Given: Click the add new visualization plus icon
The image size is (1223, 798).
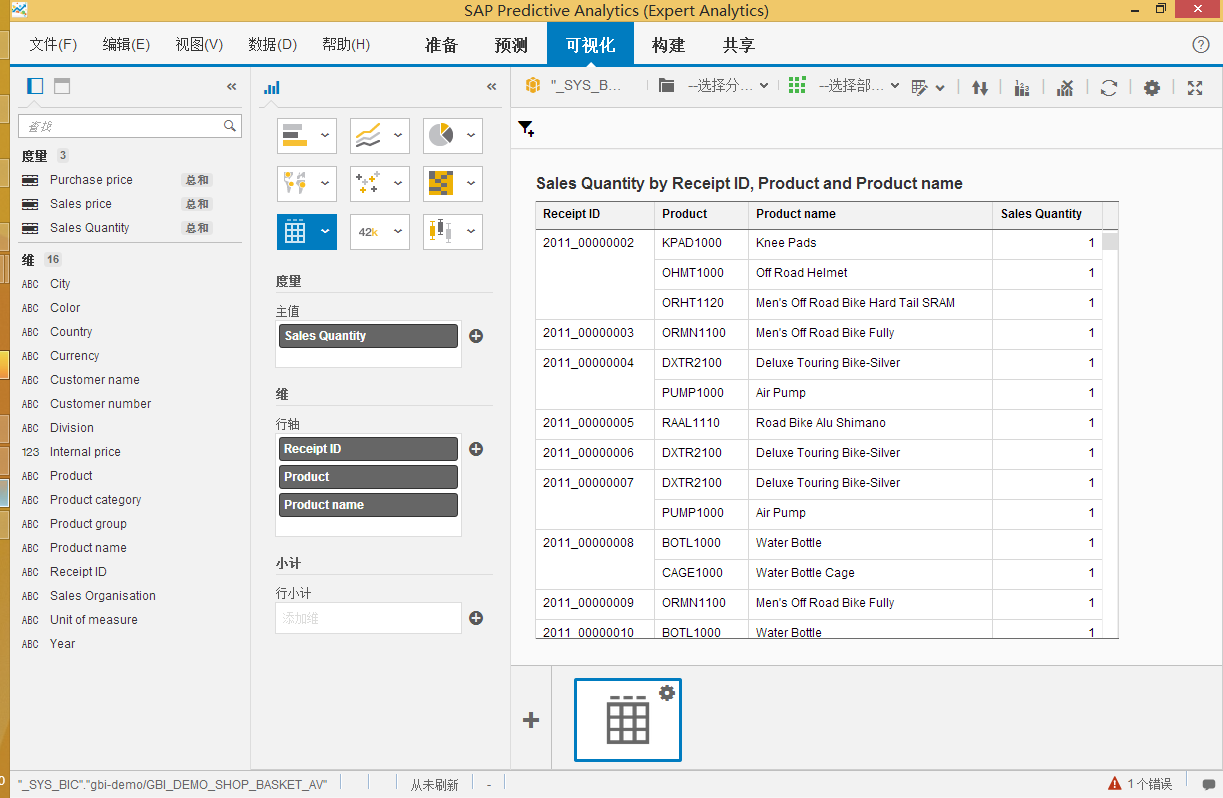Looking at the screenshot, I should pos(531,720).
